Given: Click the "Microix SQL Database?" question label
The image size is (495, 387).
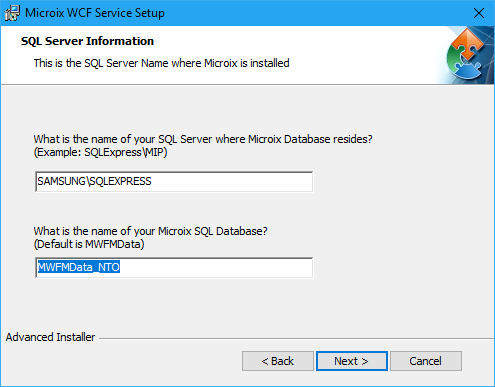Looking at the screenshot, I should 150,231.
